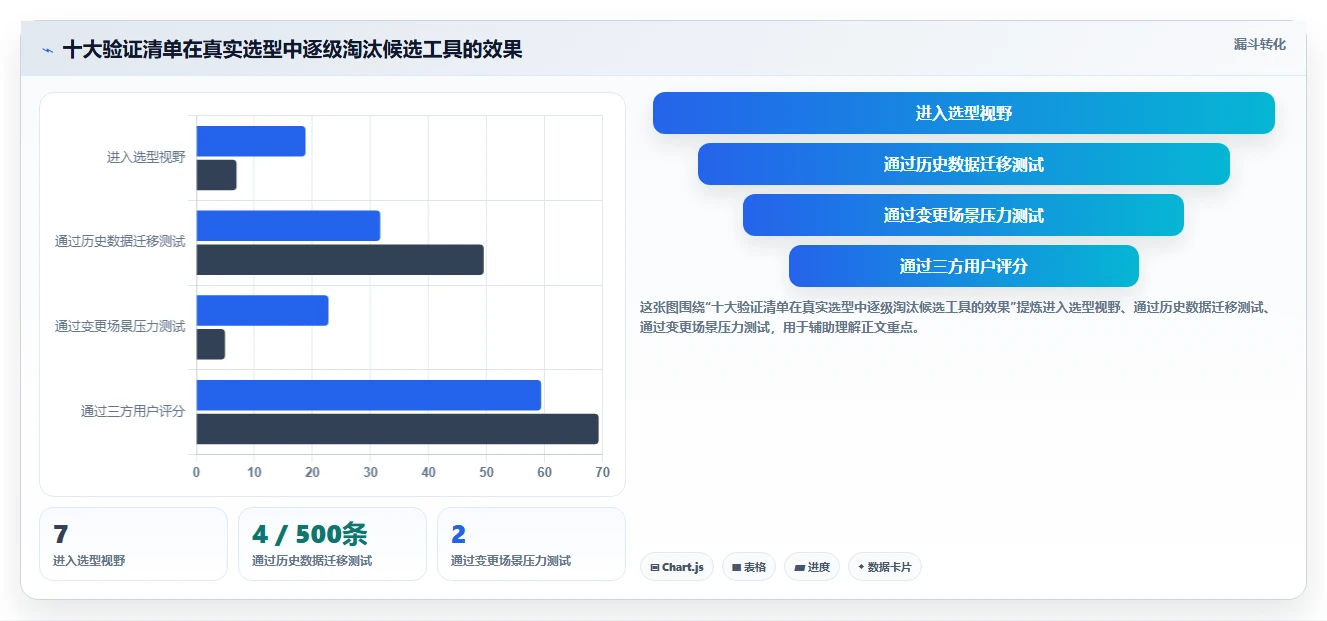Click the dark bar for 通过历史数据迁移测试

click(x=340, y=260)
